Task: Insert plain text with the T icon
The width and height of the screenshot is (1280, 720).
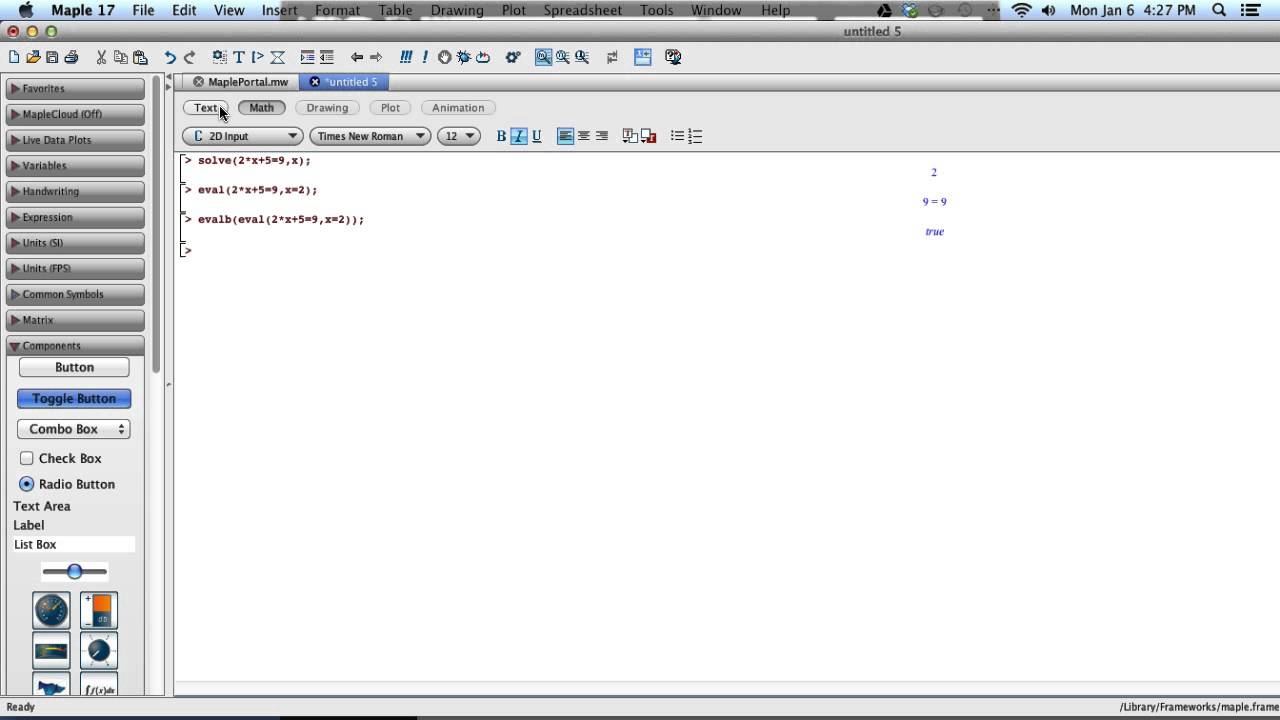Action: pos(238,57)
